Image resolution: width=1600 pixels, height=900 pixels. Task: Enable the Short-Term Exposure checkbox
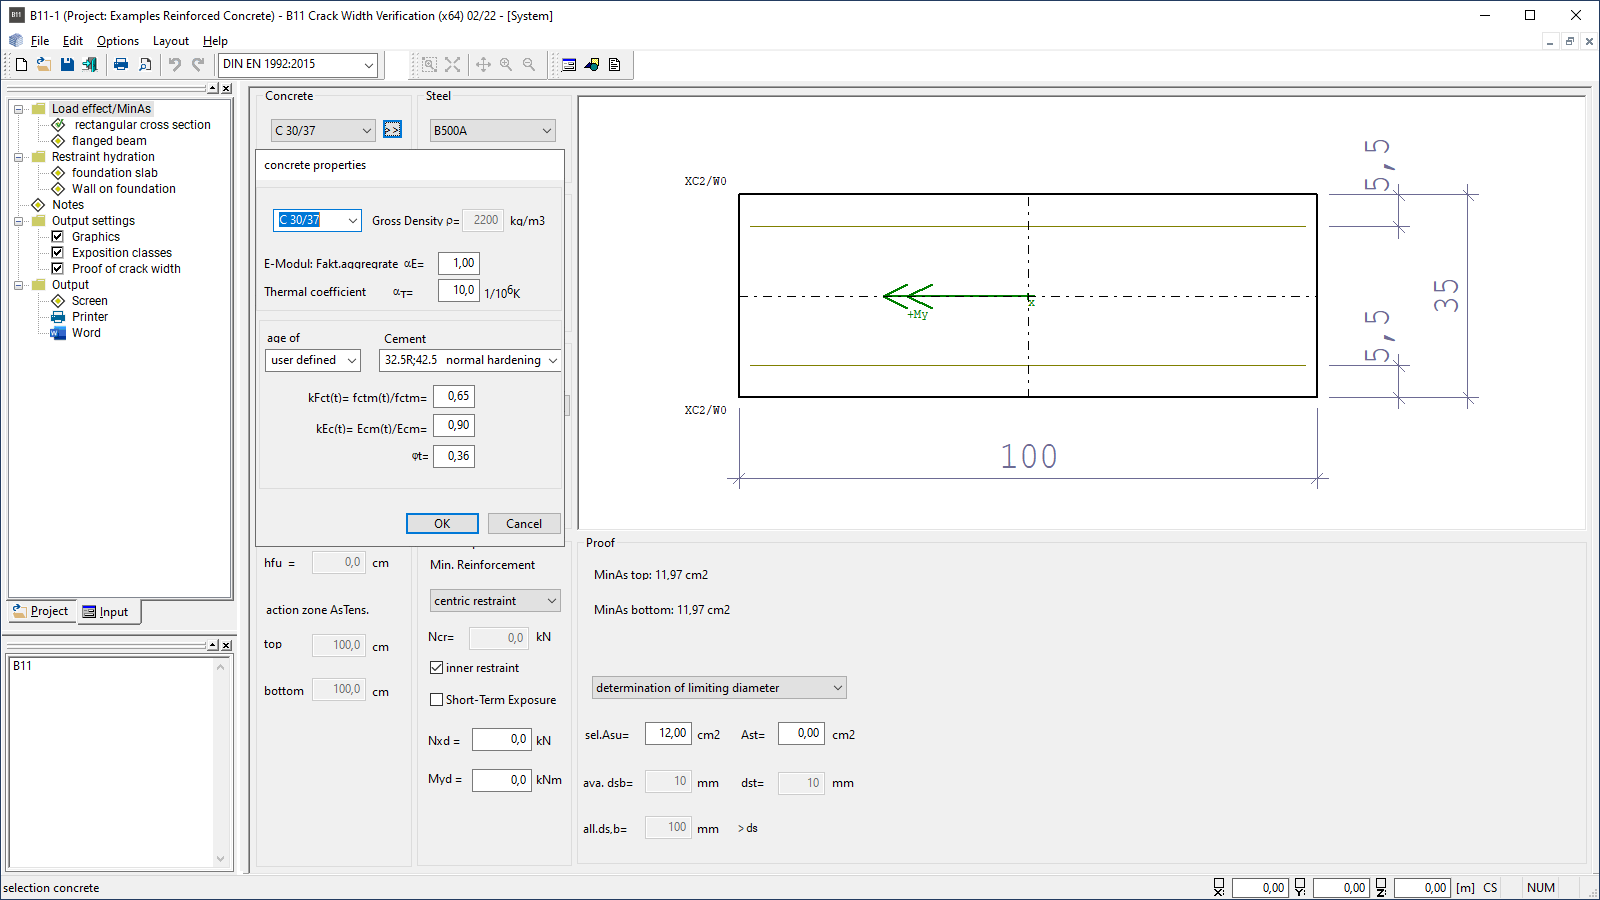click(436, 700)
